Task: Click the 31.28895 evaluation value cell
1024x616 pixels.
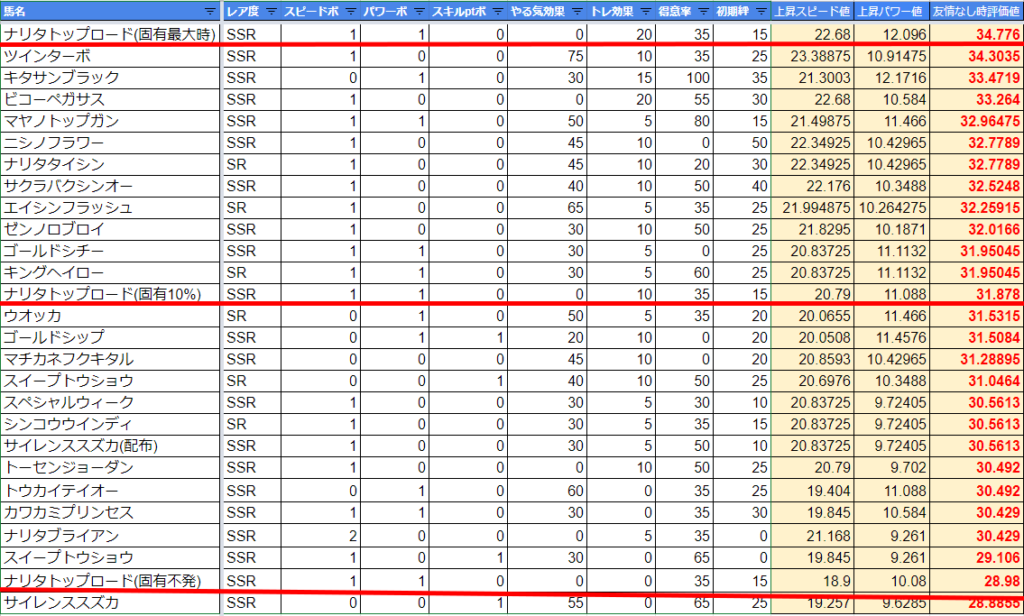Action: pos(976,359)
